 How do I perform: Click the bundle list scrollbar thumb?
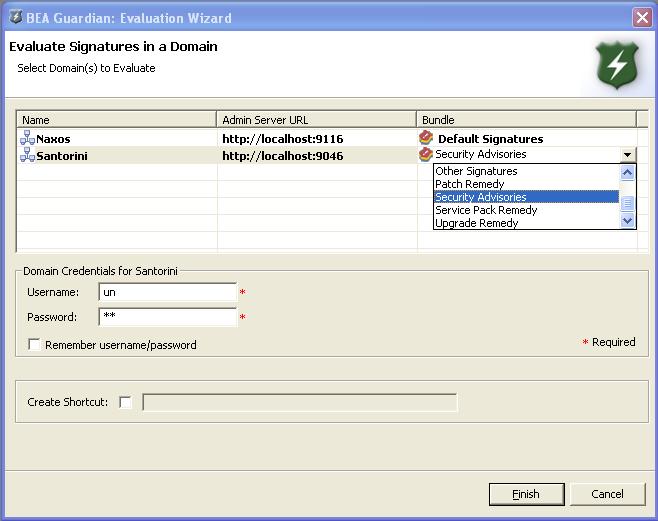click(x=627, y=203)
